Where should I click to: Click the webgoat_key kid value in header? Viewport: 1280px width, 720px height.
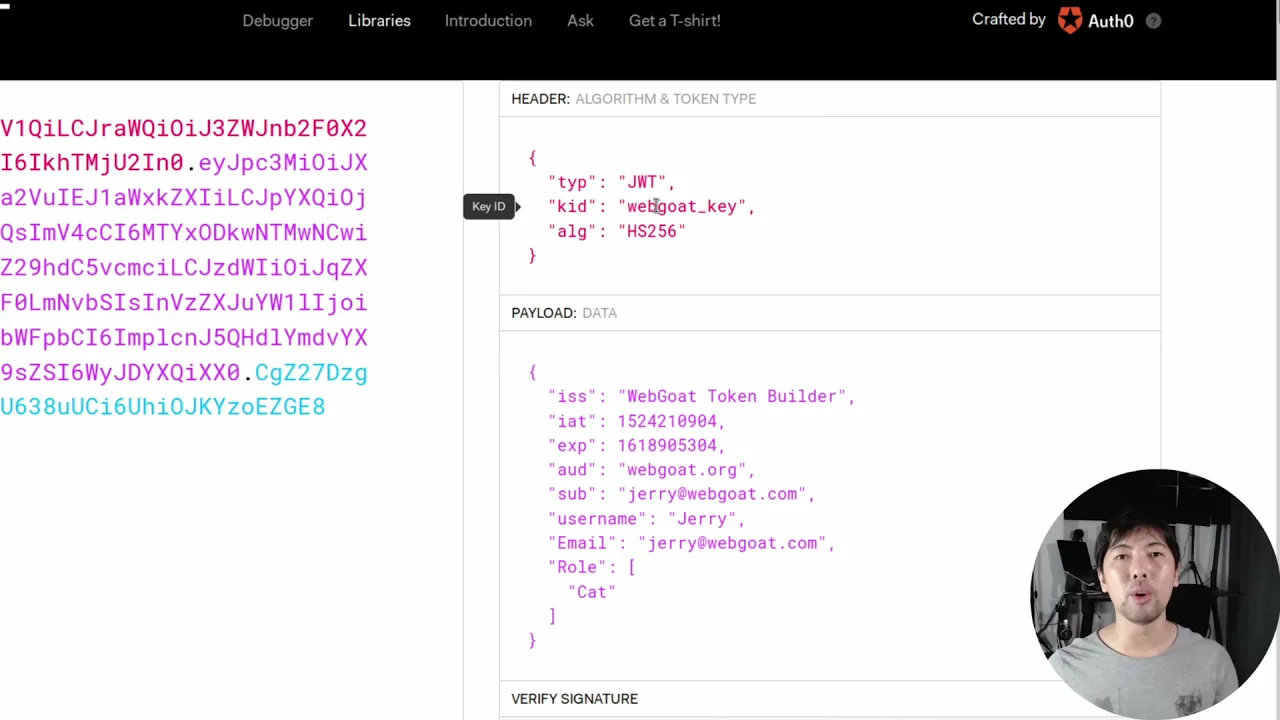tap(682, 206)
